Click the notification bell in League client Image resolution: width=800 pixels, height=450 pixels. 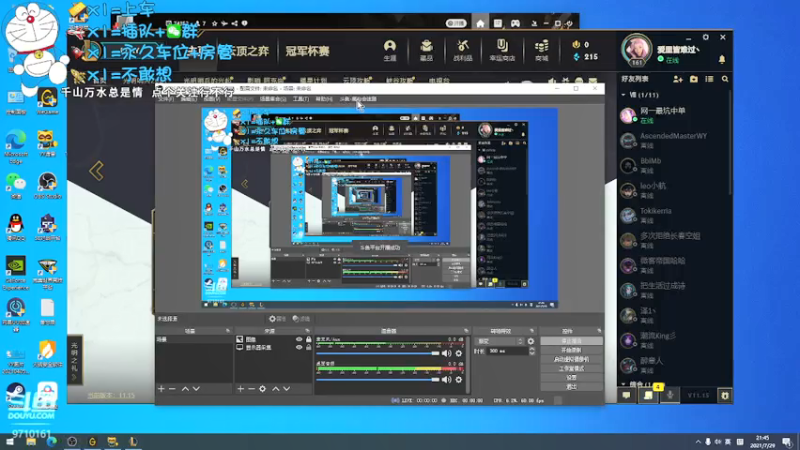point(722,60)
